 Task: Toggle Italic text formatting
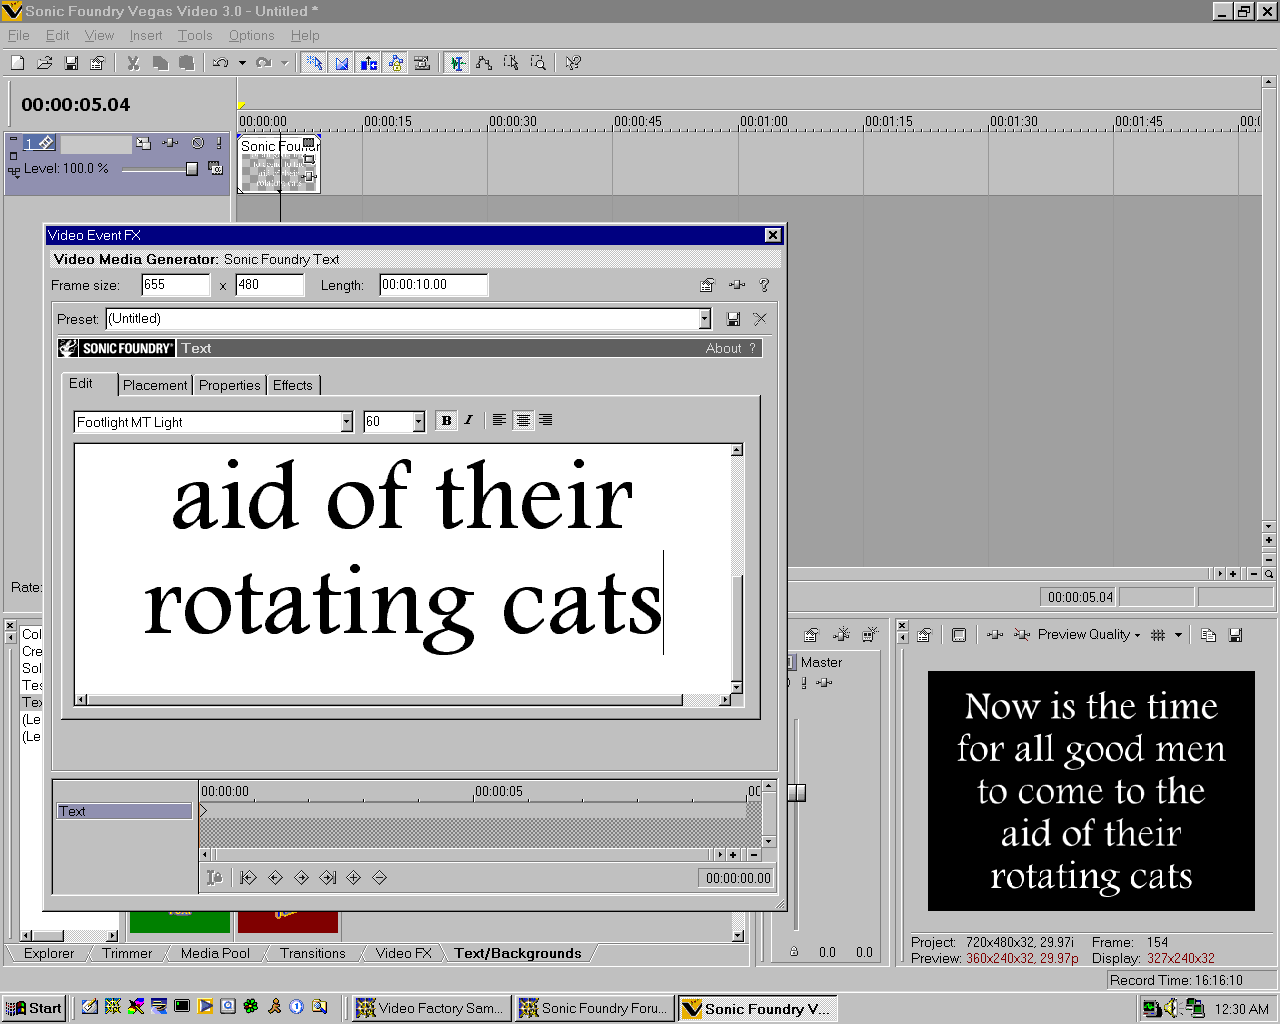click(x=468, y=421)
